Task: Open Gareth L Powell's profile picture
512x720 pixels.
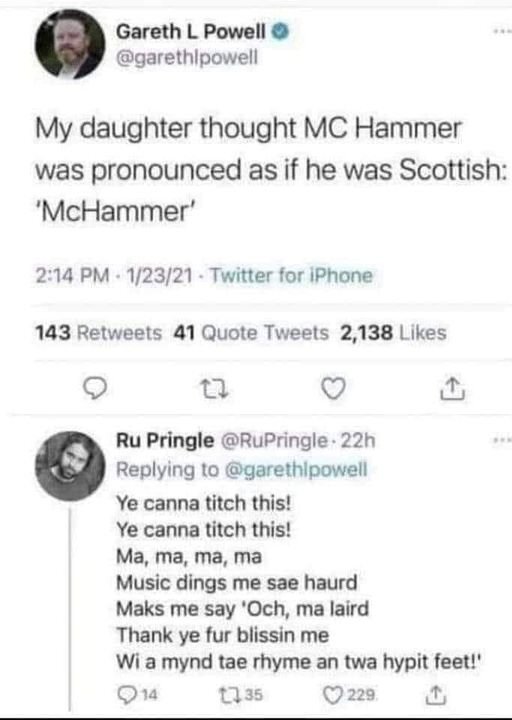Action: tap(70, 44)
